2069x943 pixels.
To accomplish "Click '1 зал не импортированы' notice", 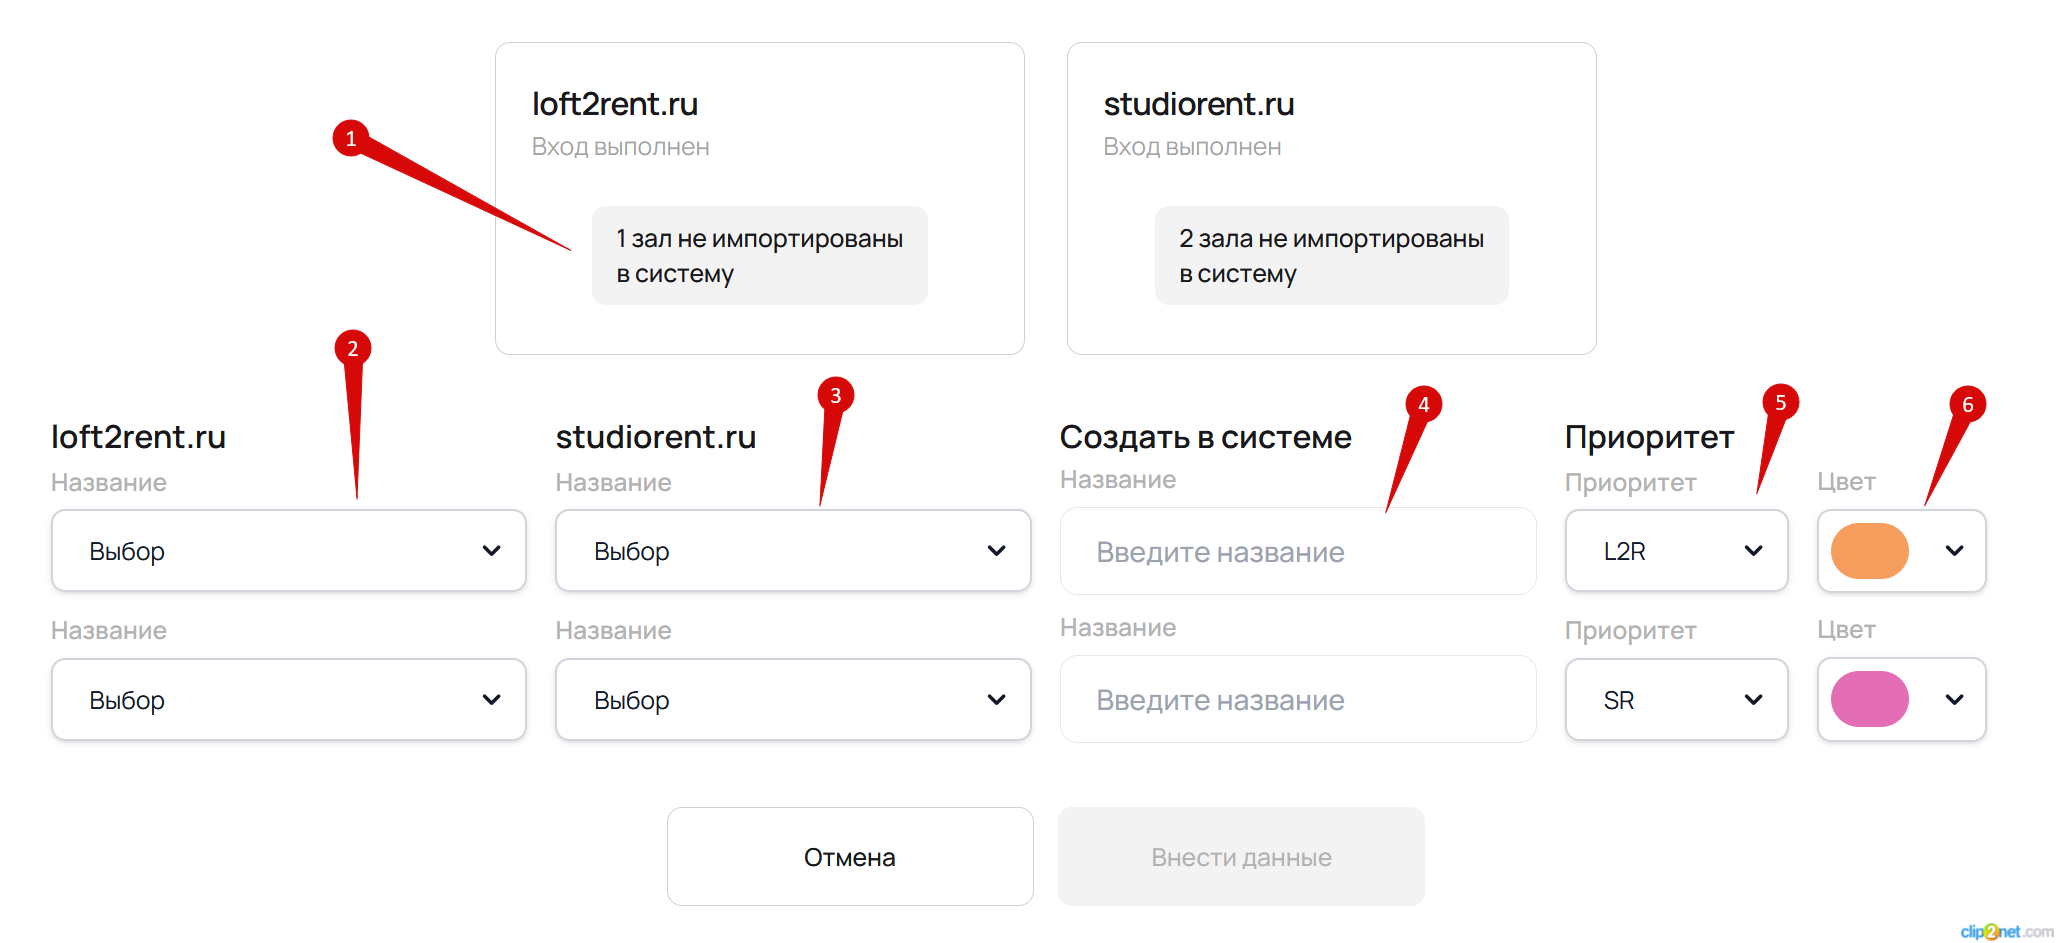I will pos(760,256).
